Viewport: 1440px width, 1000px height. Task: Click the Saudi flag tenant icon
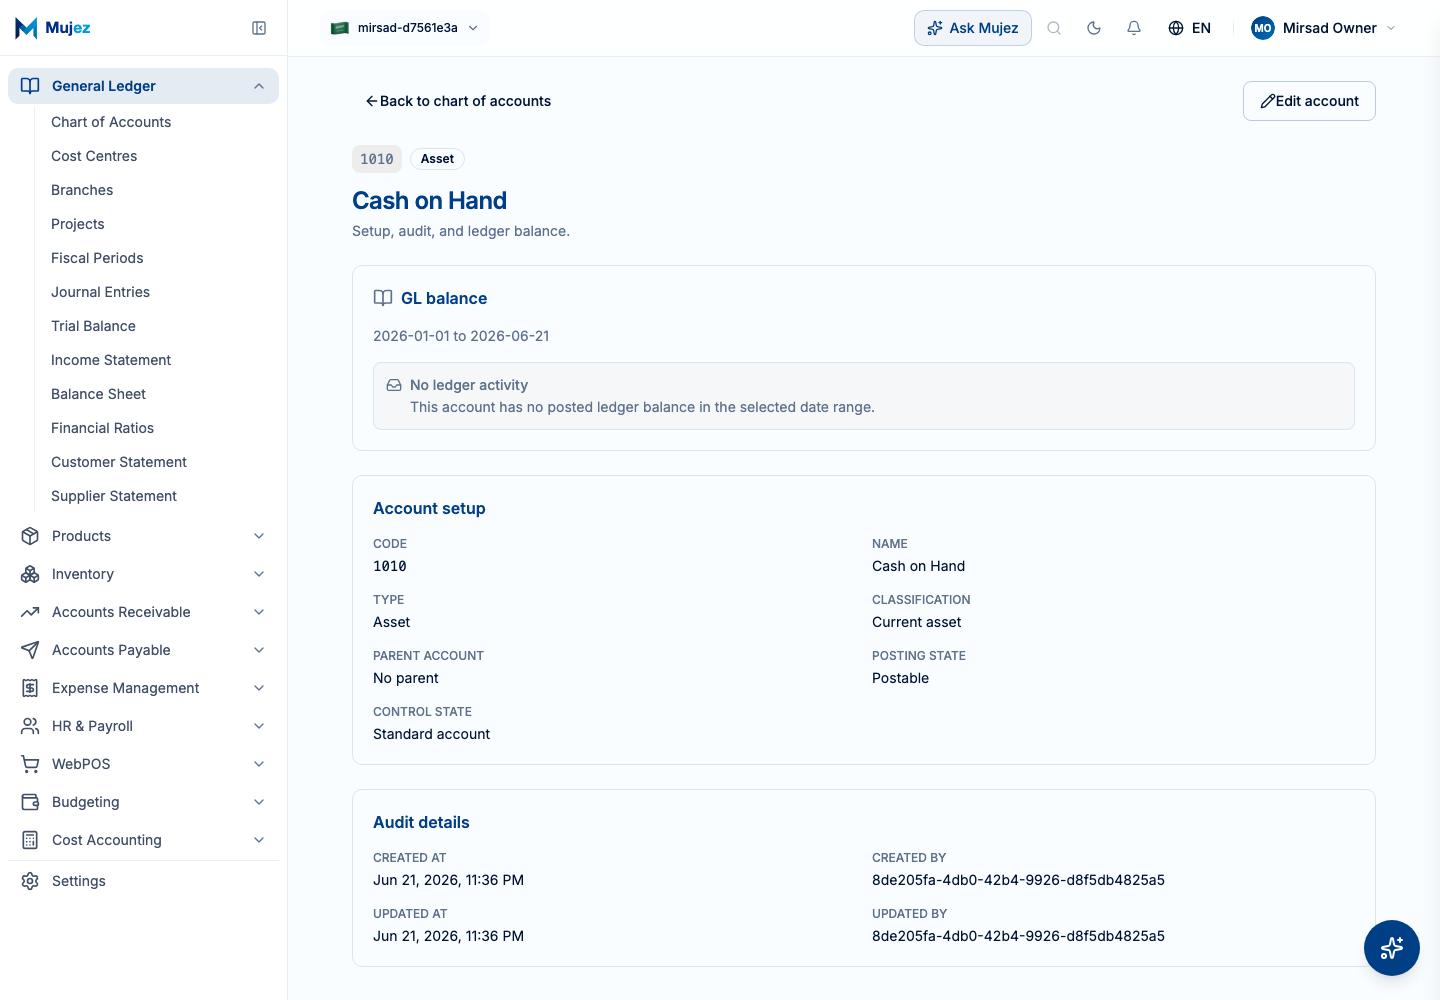(340, 28)
